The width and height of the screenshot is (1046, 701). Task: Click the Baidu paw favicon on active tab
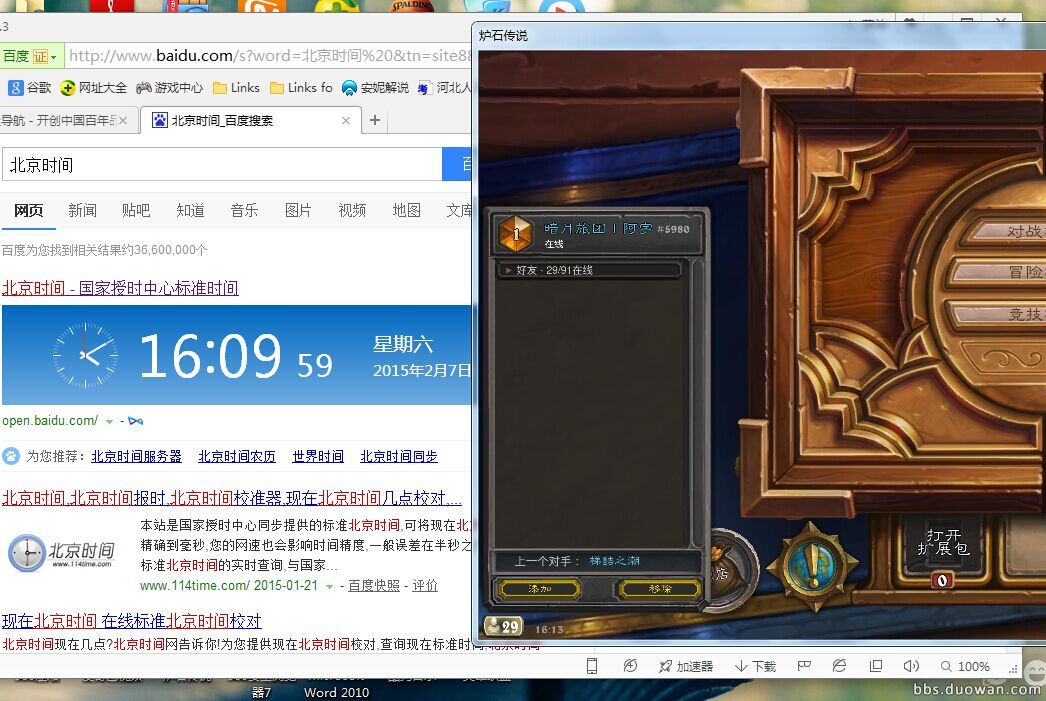tap(159, 120)
